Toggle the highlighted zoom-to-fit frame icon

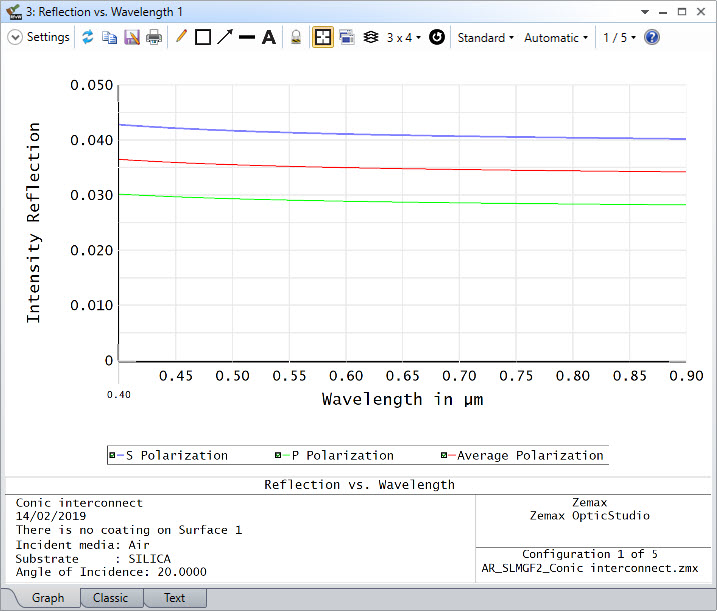pos(323,38)
